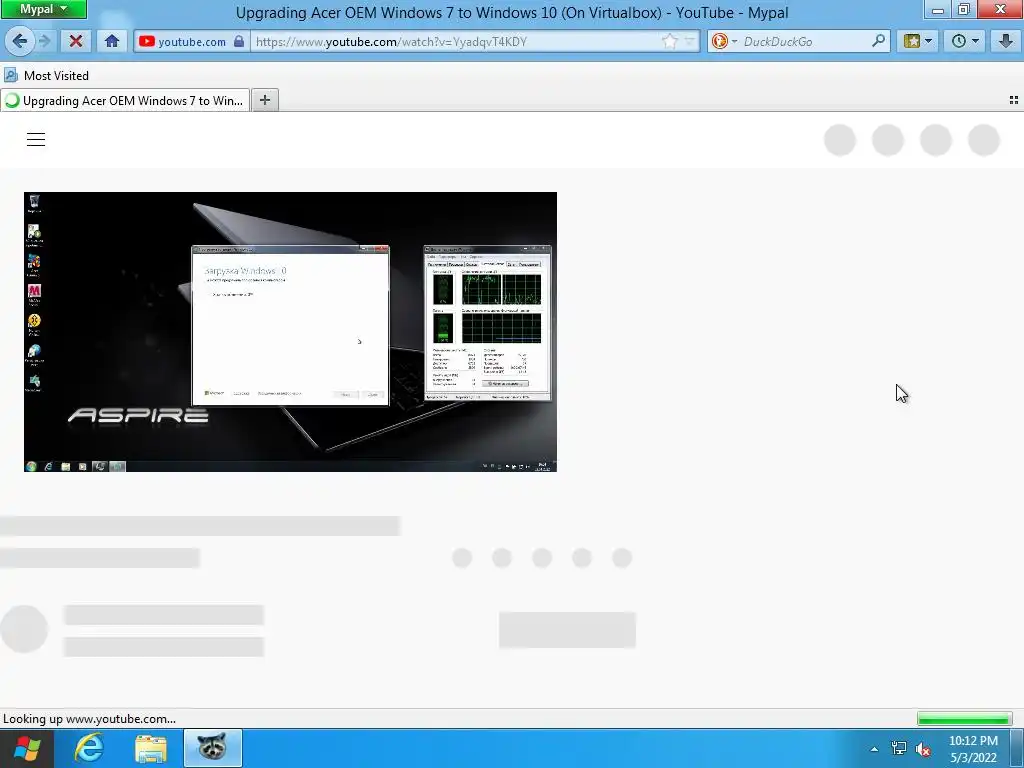This screenshot has height=768, width=1024.
Task: Close the Mypal browser window
Action: pos(1000,9)
